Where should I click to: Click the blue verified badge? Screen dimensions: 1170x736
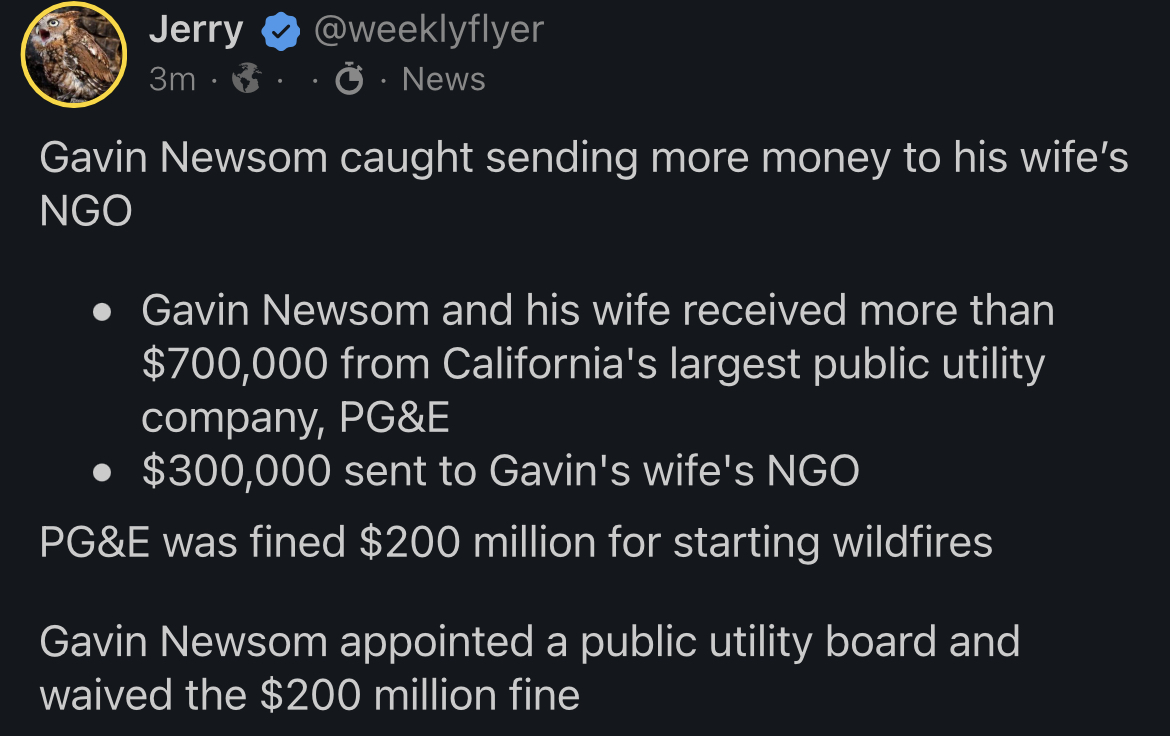coord(280,33)
